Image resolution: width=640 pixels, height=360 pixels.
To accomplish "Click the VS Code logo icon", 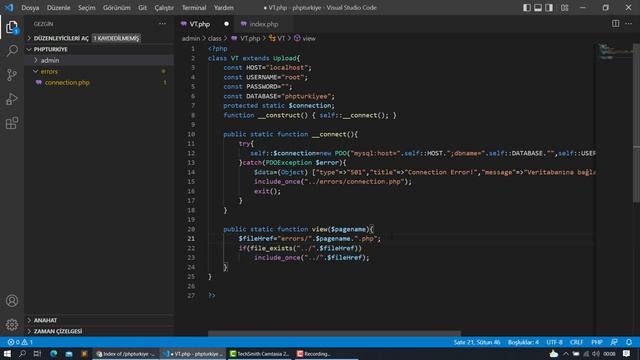I will pyautogui.click(x=9, y=7).
